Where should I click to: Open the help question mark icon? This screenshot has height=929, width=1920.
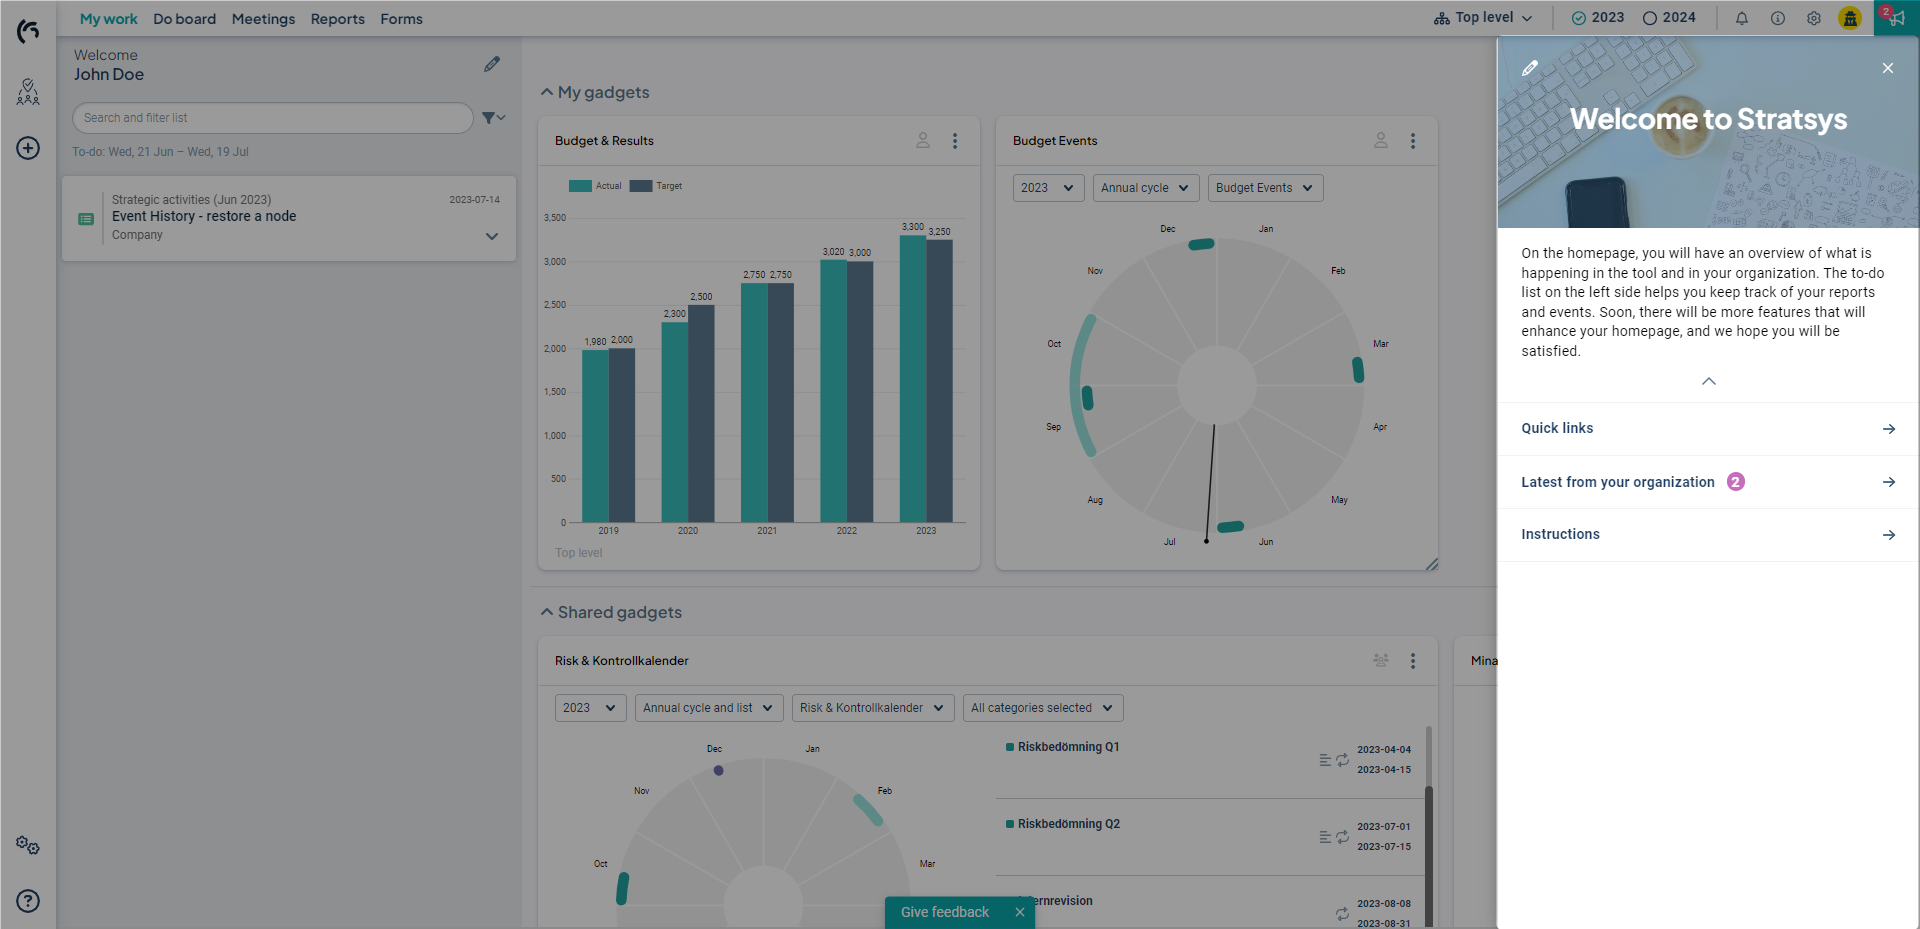coord(28,901)
